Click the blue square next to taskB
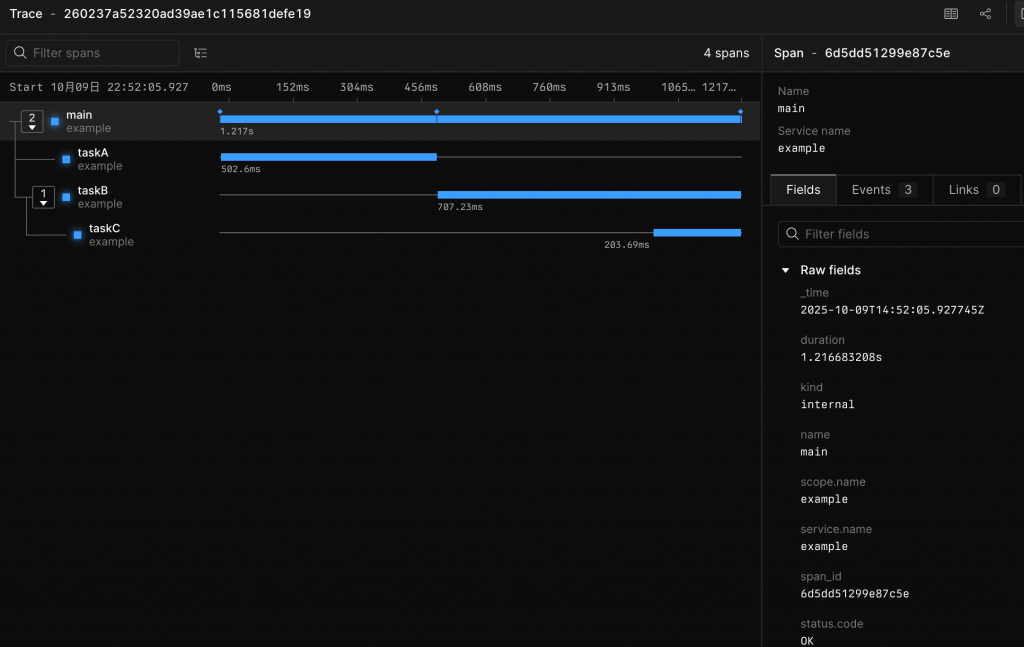This screenshot has height=647, width=1024. point(66,197)
